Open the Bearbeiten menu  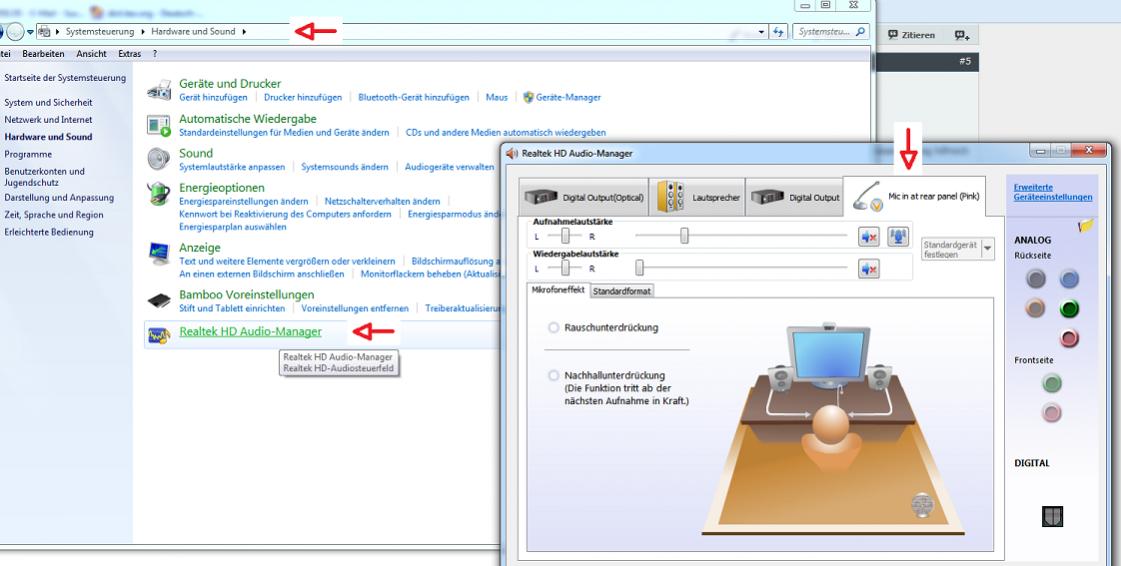tap(43, 54)
